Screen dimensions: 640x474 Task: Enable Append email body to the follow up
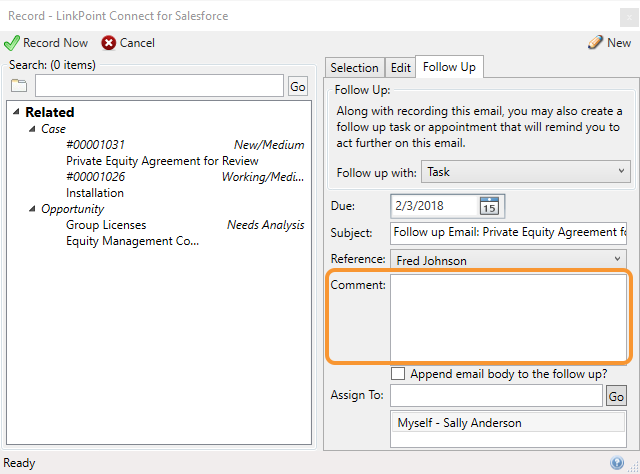[x=398, y=374]
